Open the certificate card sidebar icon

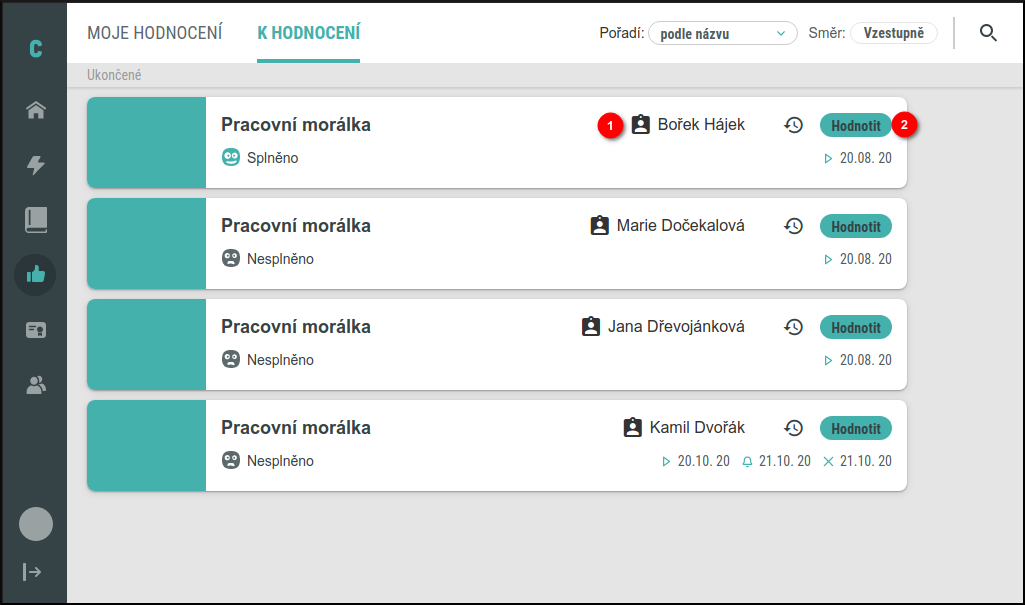[36, 330]
